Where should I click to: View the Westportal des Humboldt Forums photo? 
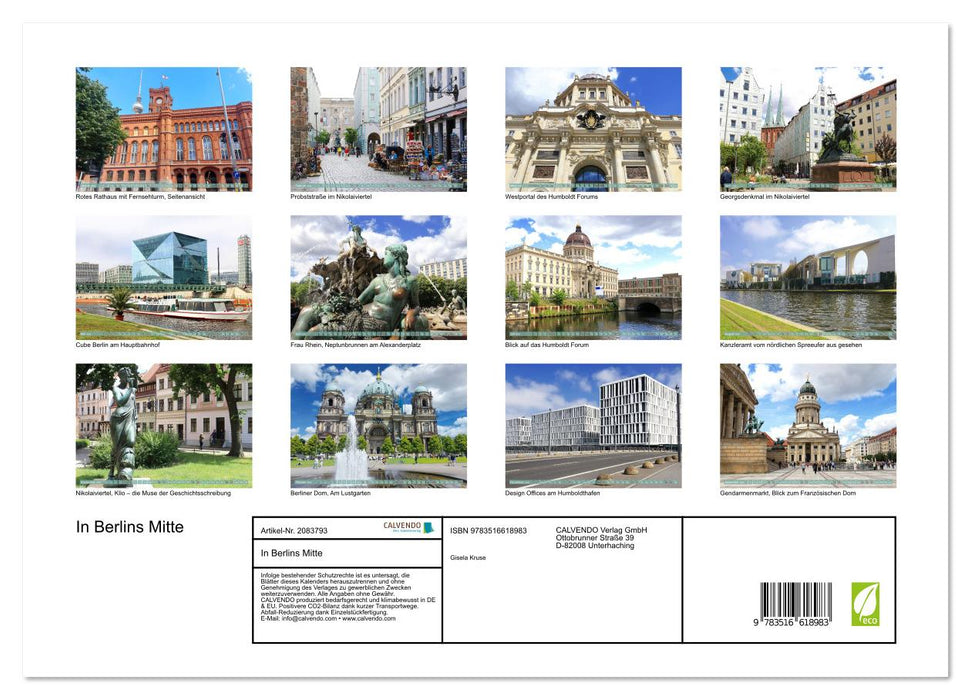[x=592, y=126]
